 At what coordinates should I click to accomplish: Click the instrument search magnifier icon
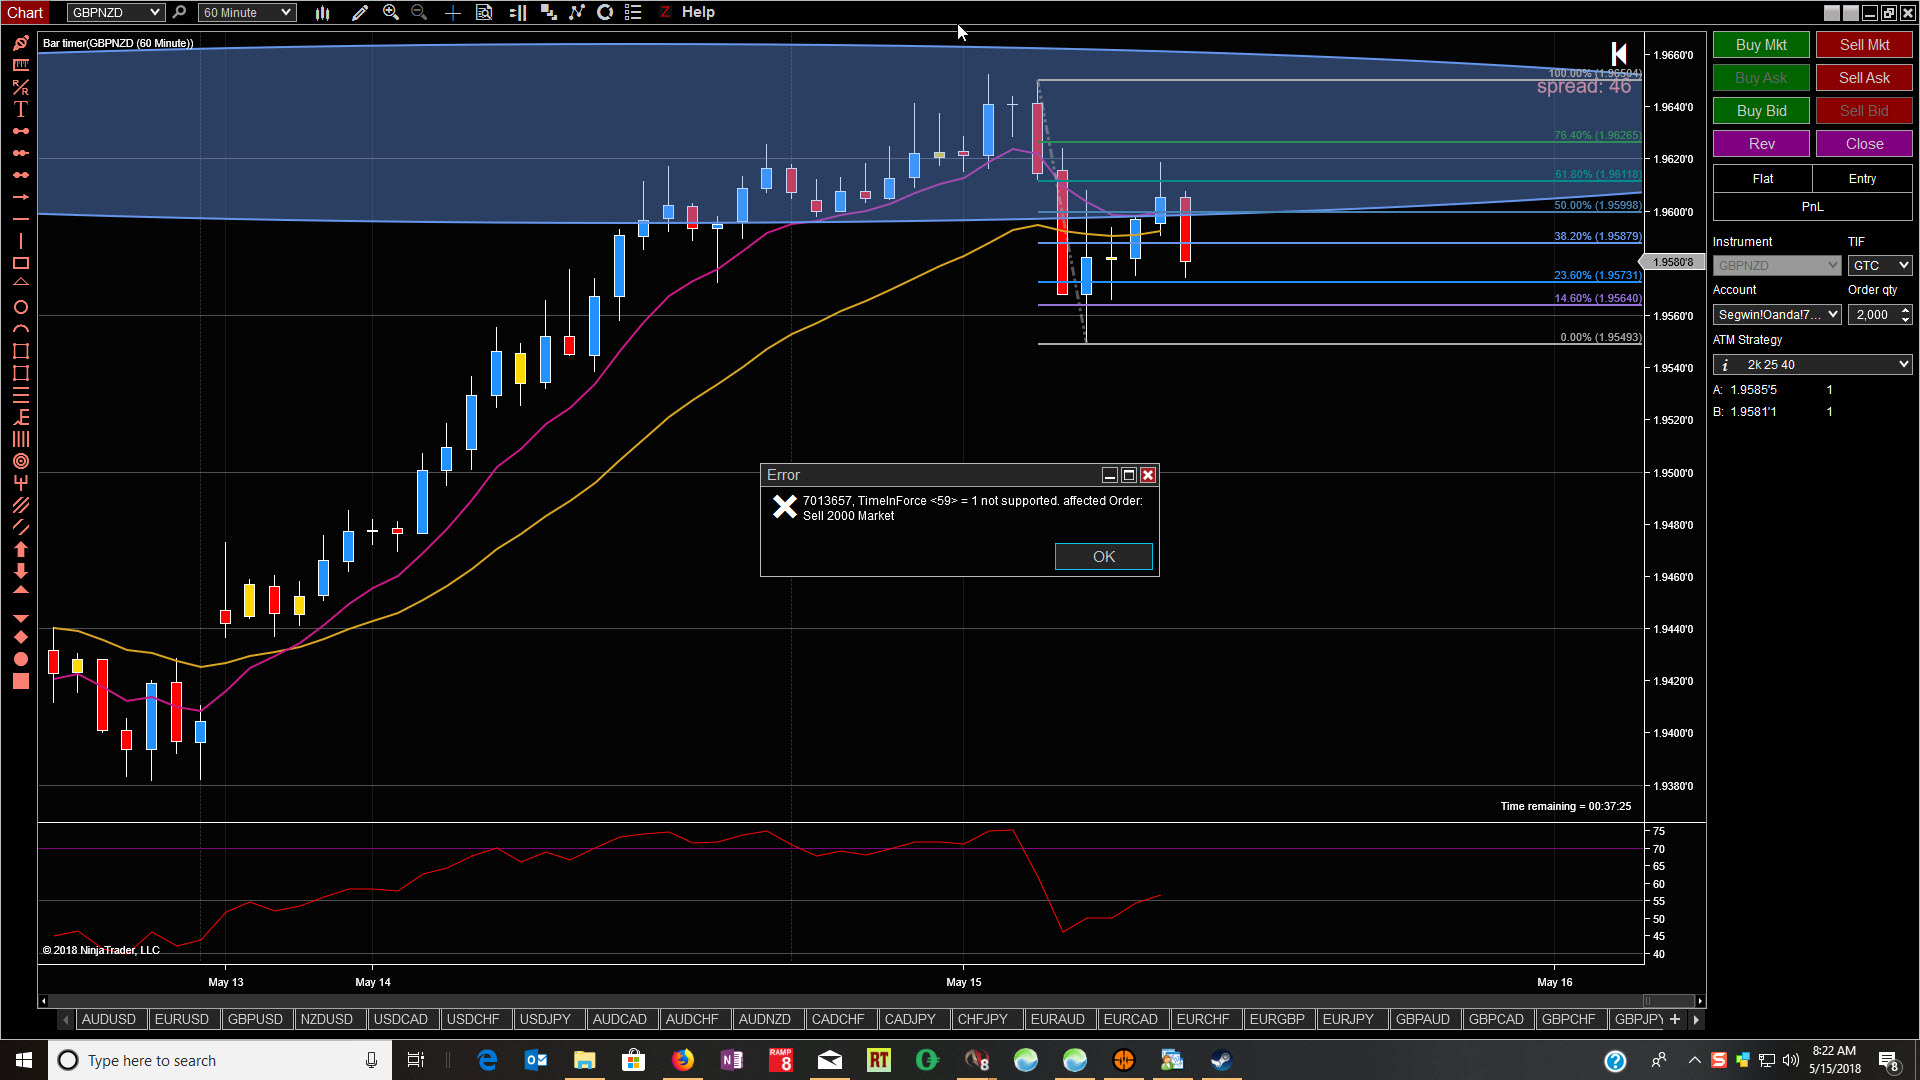coord(179,13)
